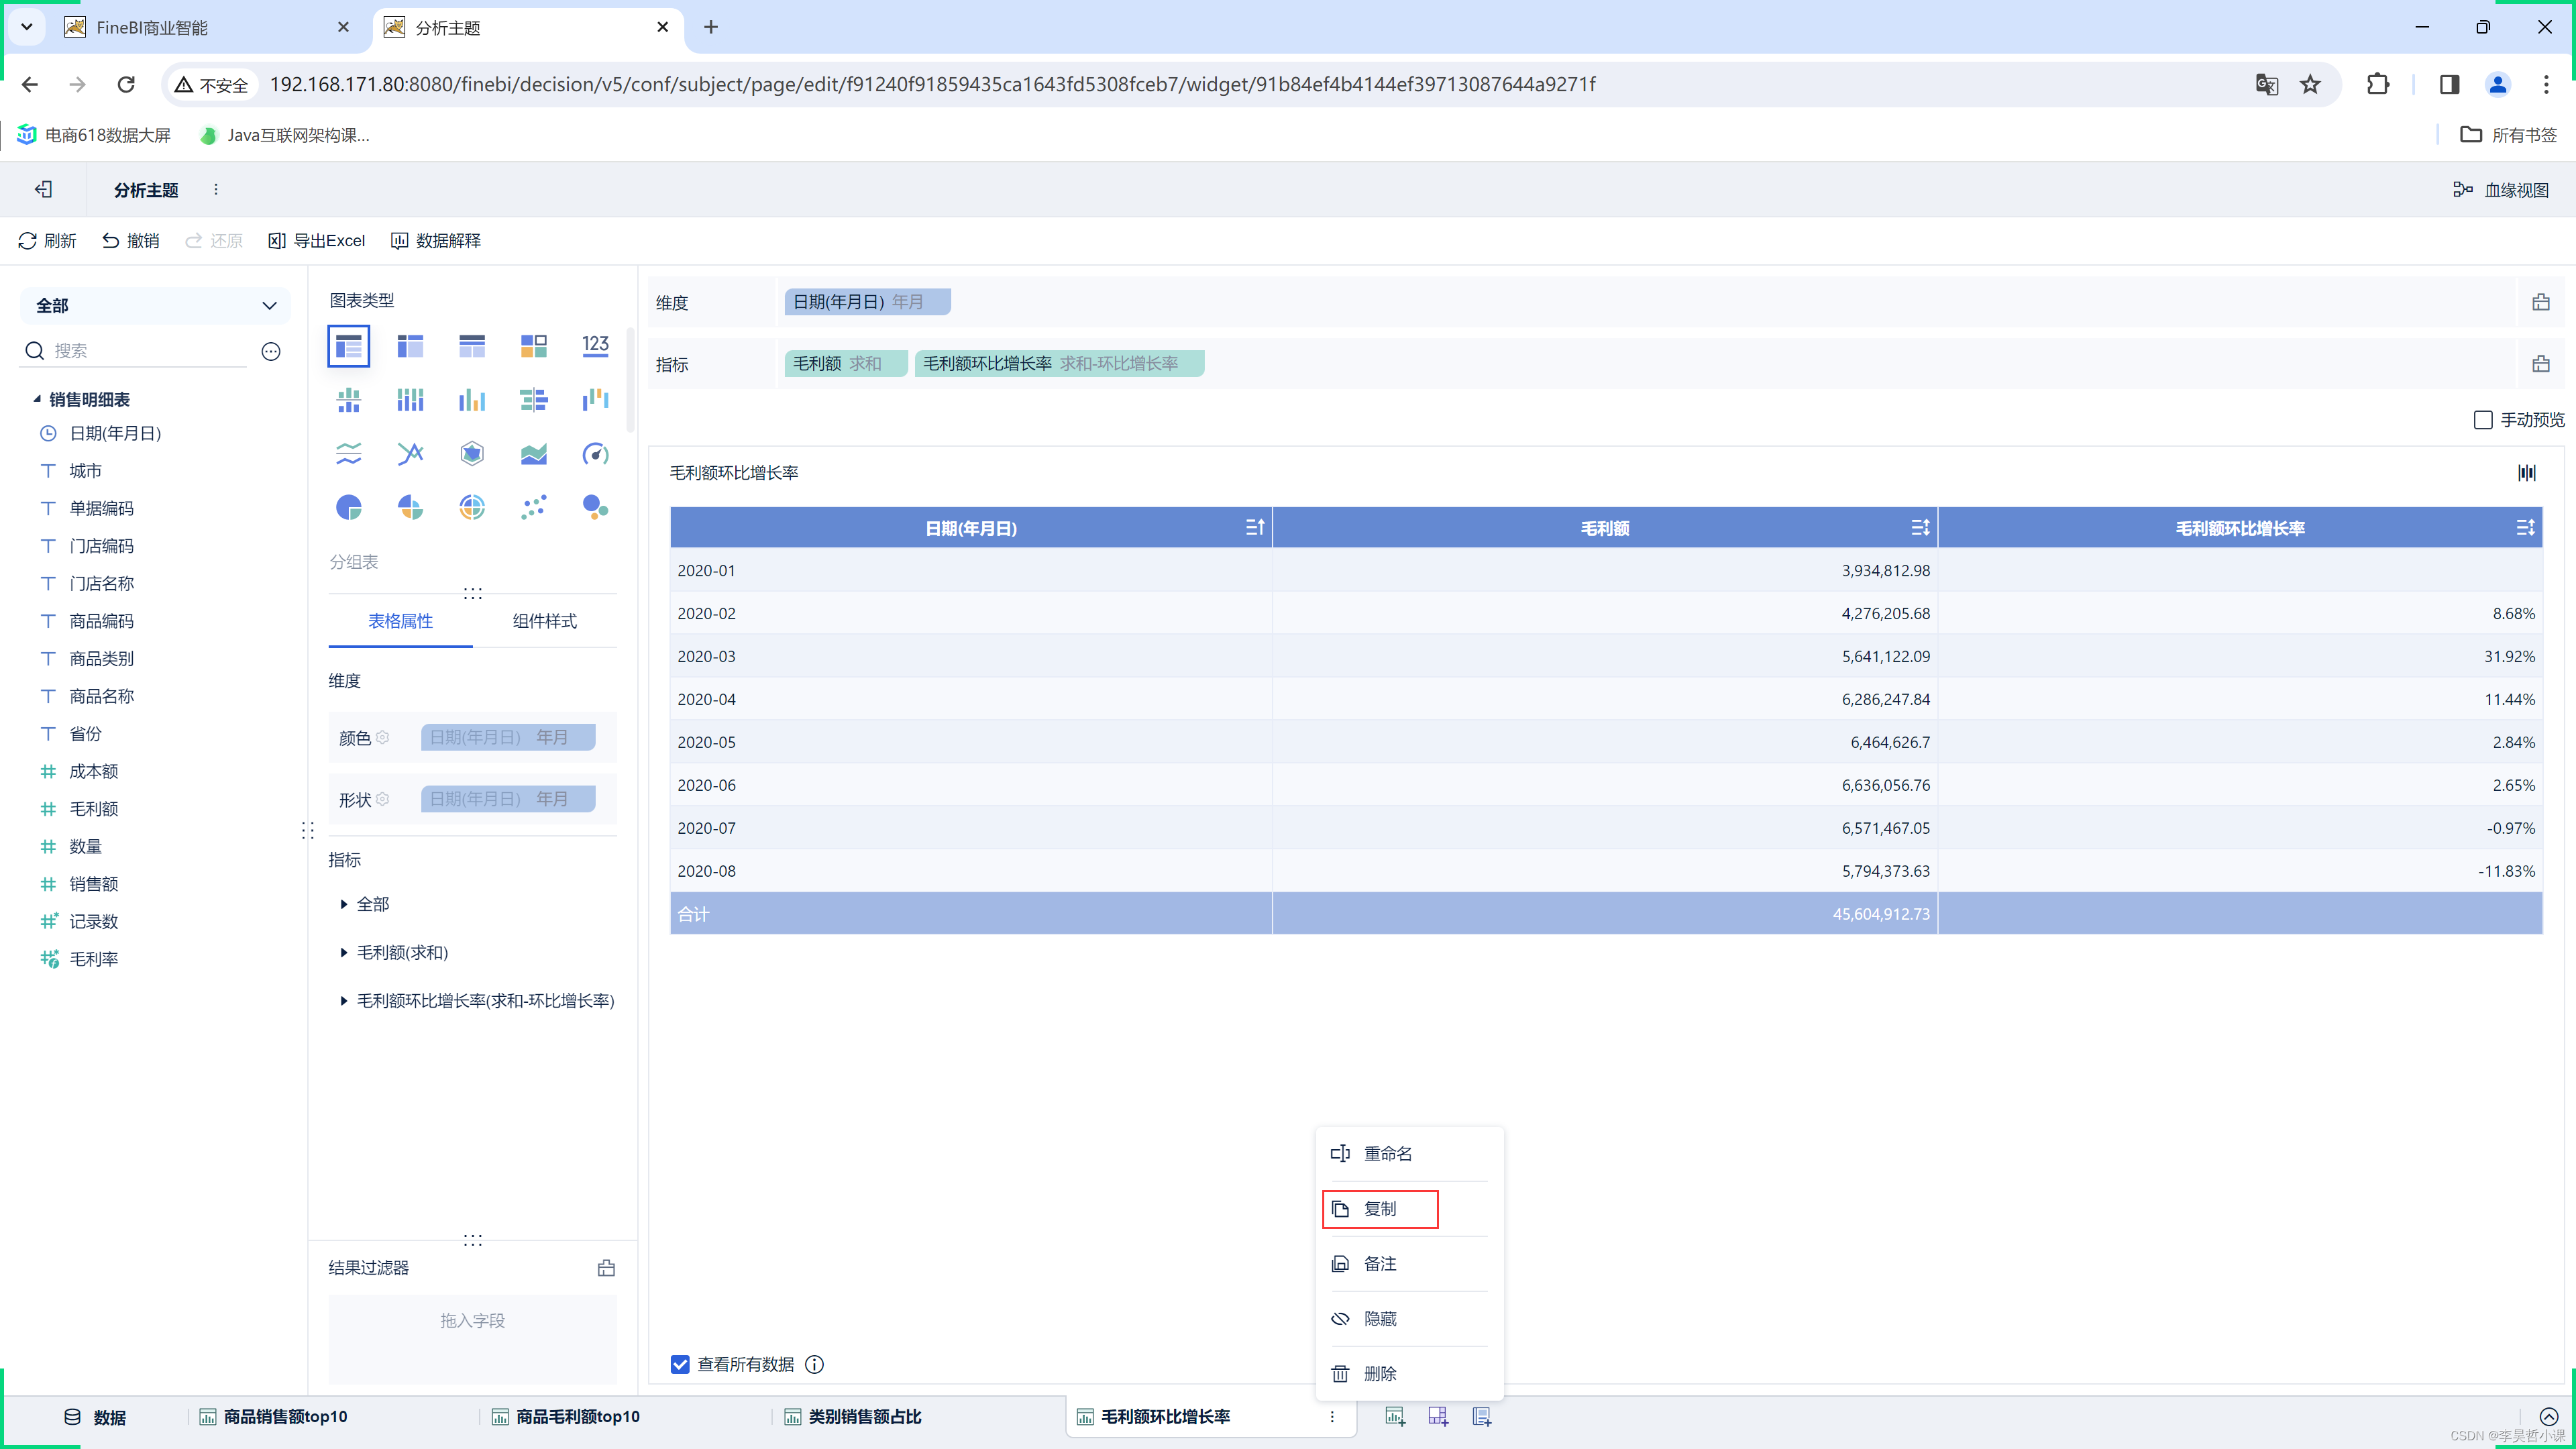2576x1449 pixels.
Task: Open dropdown of 日期(年月日) 年月 dimension pill
Action: (x=867, y=302)
